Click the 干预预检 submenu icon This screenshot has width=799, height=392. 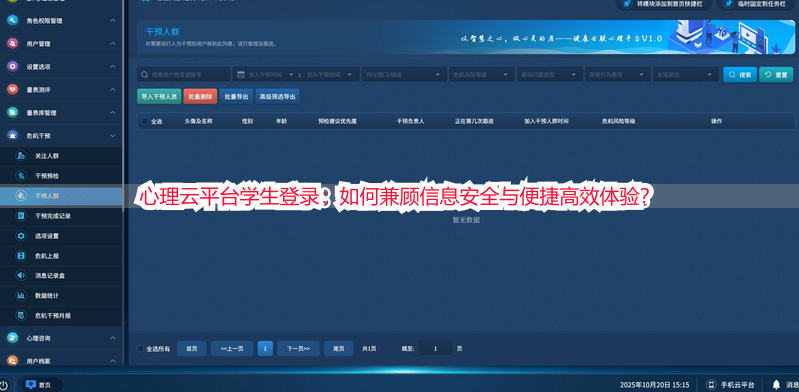[21, 176]
